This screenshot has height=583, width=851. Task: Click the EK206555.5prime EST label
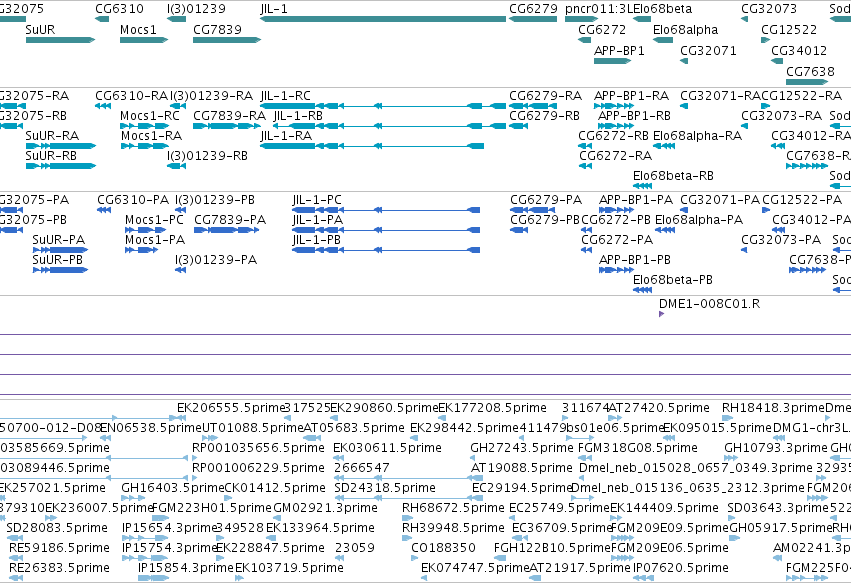[231, 408]
